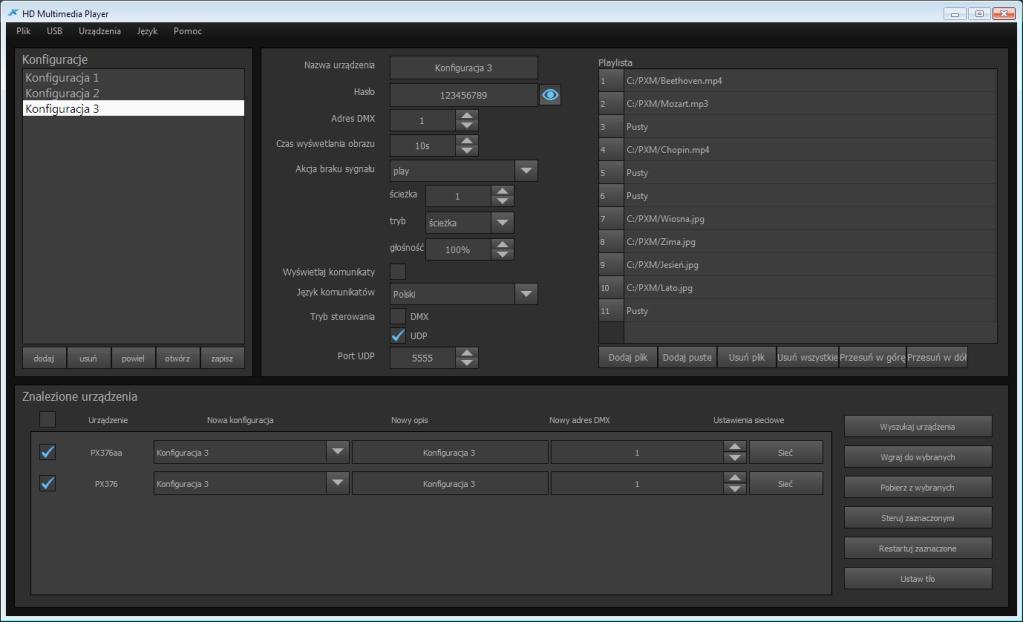Click Usuń wszystkie playlist button
Screen dimensions: 1023x622
point(807,357)
